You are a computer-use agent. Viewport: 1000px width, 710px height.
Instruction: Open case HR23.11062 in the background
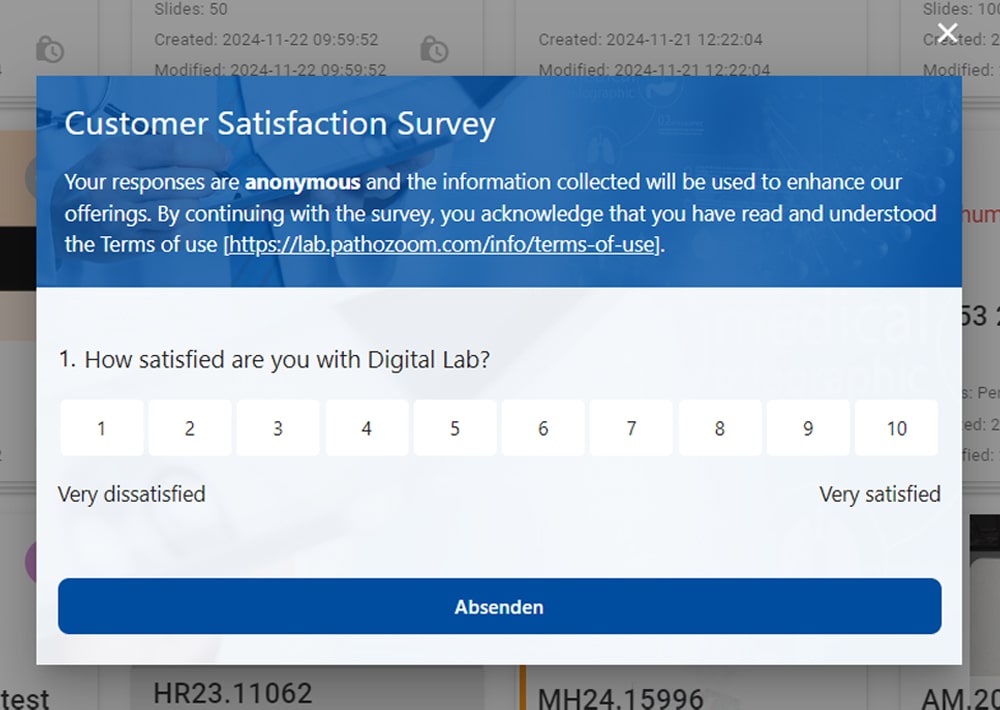coord(233,693)
